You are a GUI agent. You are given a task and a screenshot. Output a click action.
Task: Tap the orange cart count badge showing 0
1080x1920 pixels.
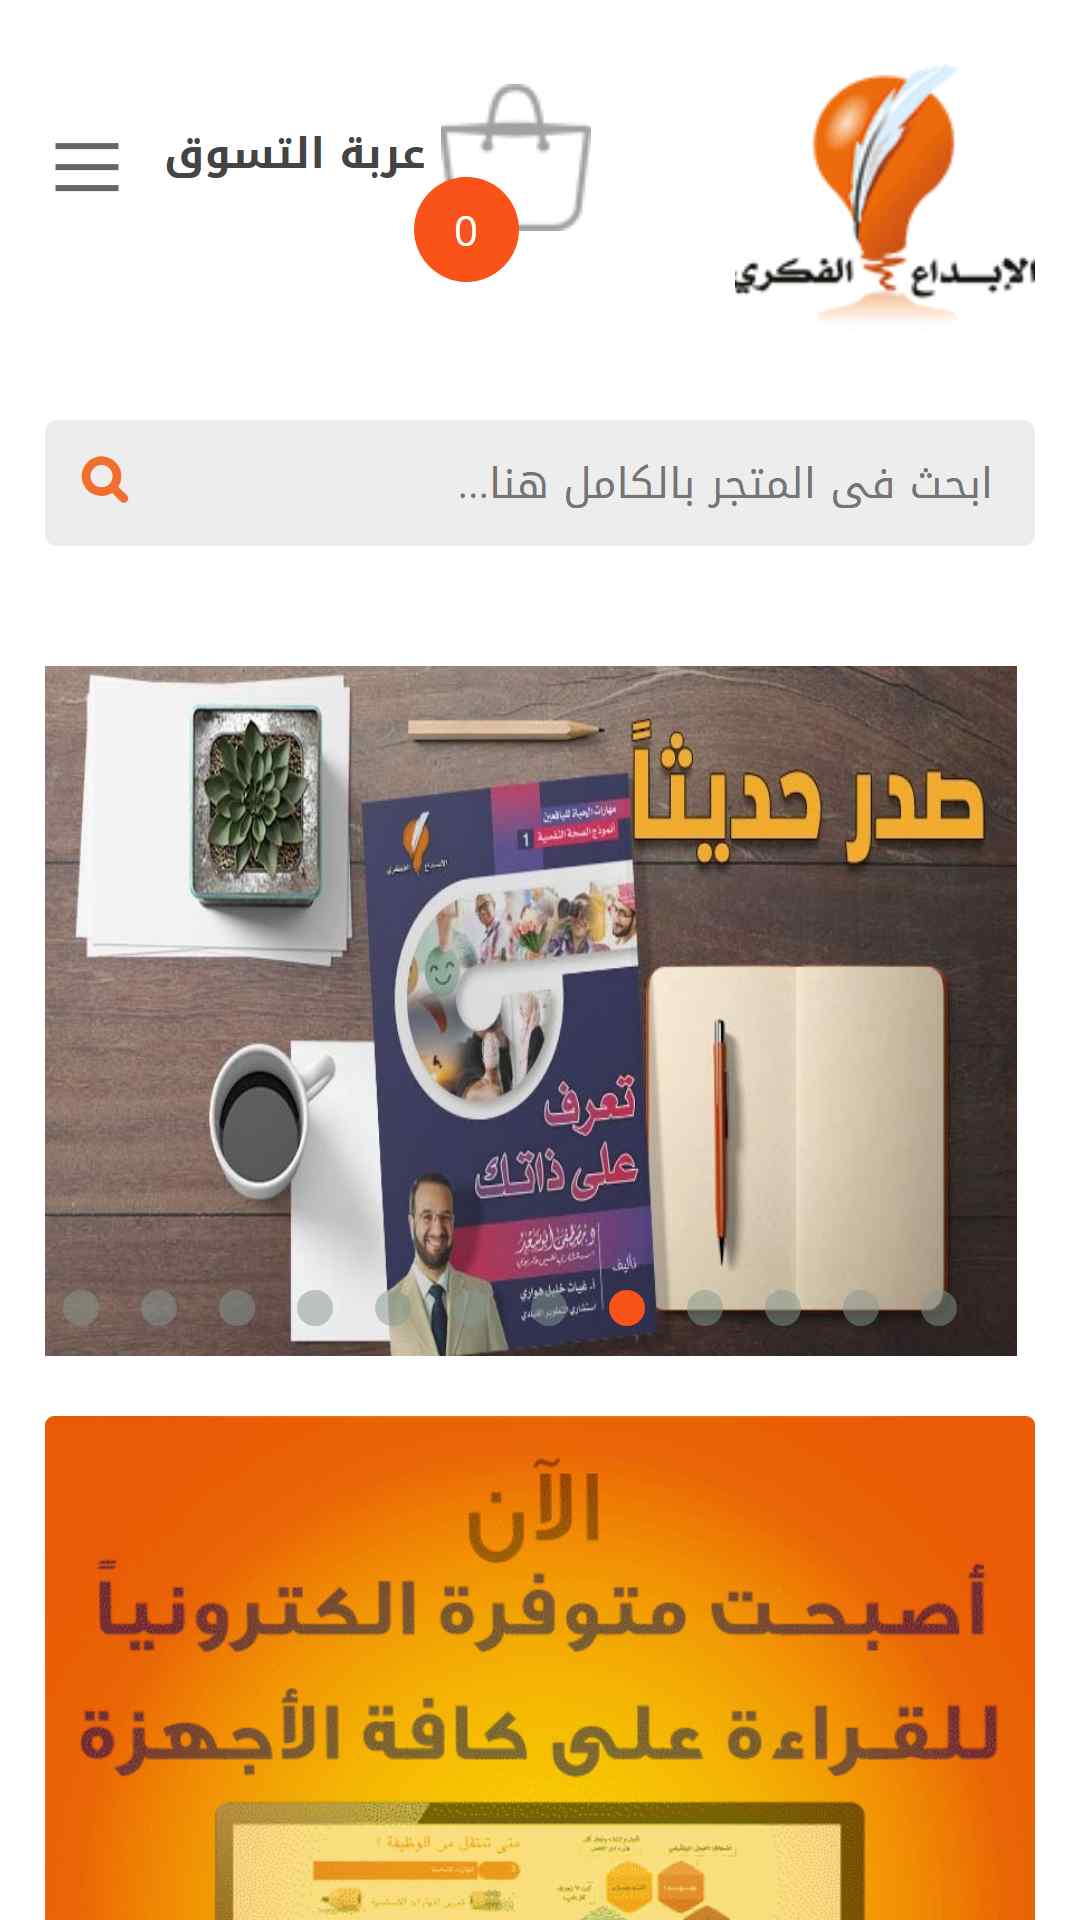466,230
